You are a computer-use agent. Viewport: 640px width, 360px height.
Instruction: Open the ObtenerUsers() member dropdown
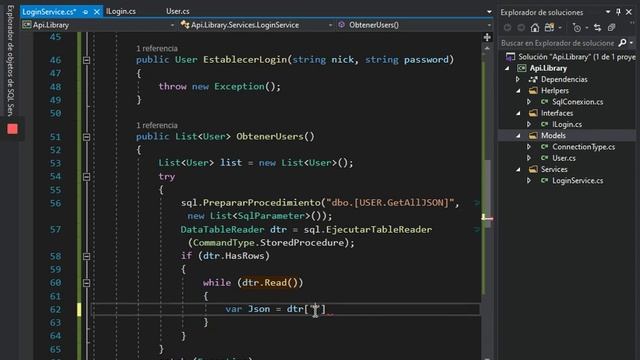click(489, 25)
